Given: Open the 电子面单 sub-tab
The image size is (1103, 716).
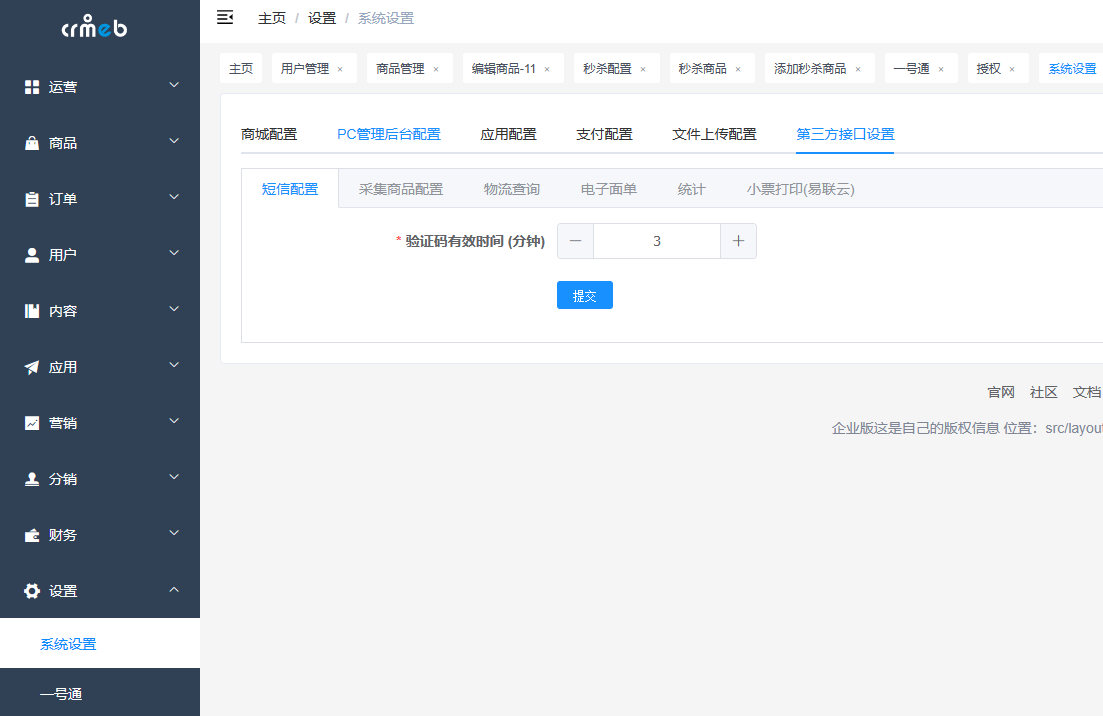Looking at the screenshot, I should pyautogui.click(x=608, y=189).
